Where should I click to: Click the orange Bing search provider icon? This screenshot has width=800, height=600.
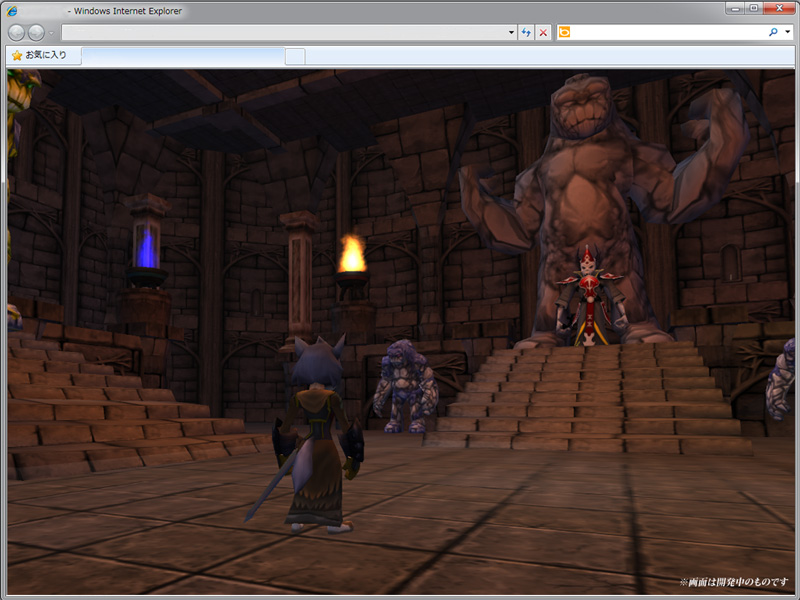tap(565, 33)
